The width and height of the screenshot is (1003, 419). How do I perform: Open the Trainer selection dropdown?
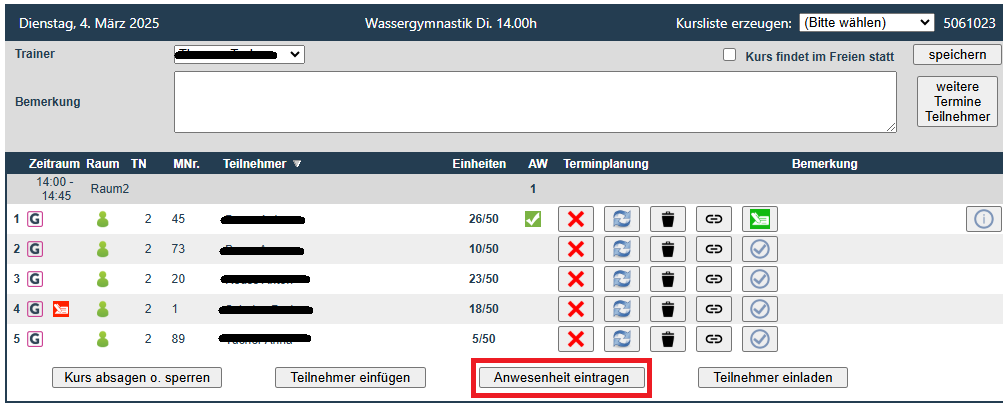(238, 55)
